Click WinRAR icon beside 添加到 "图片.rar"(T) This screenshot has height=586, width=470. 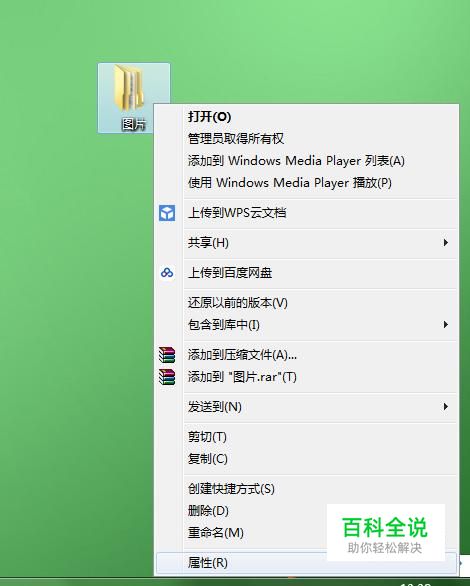pos(167,377)
